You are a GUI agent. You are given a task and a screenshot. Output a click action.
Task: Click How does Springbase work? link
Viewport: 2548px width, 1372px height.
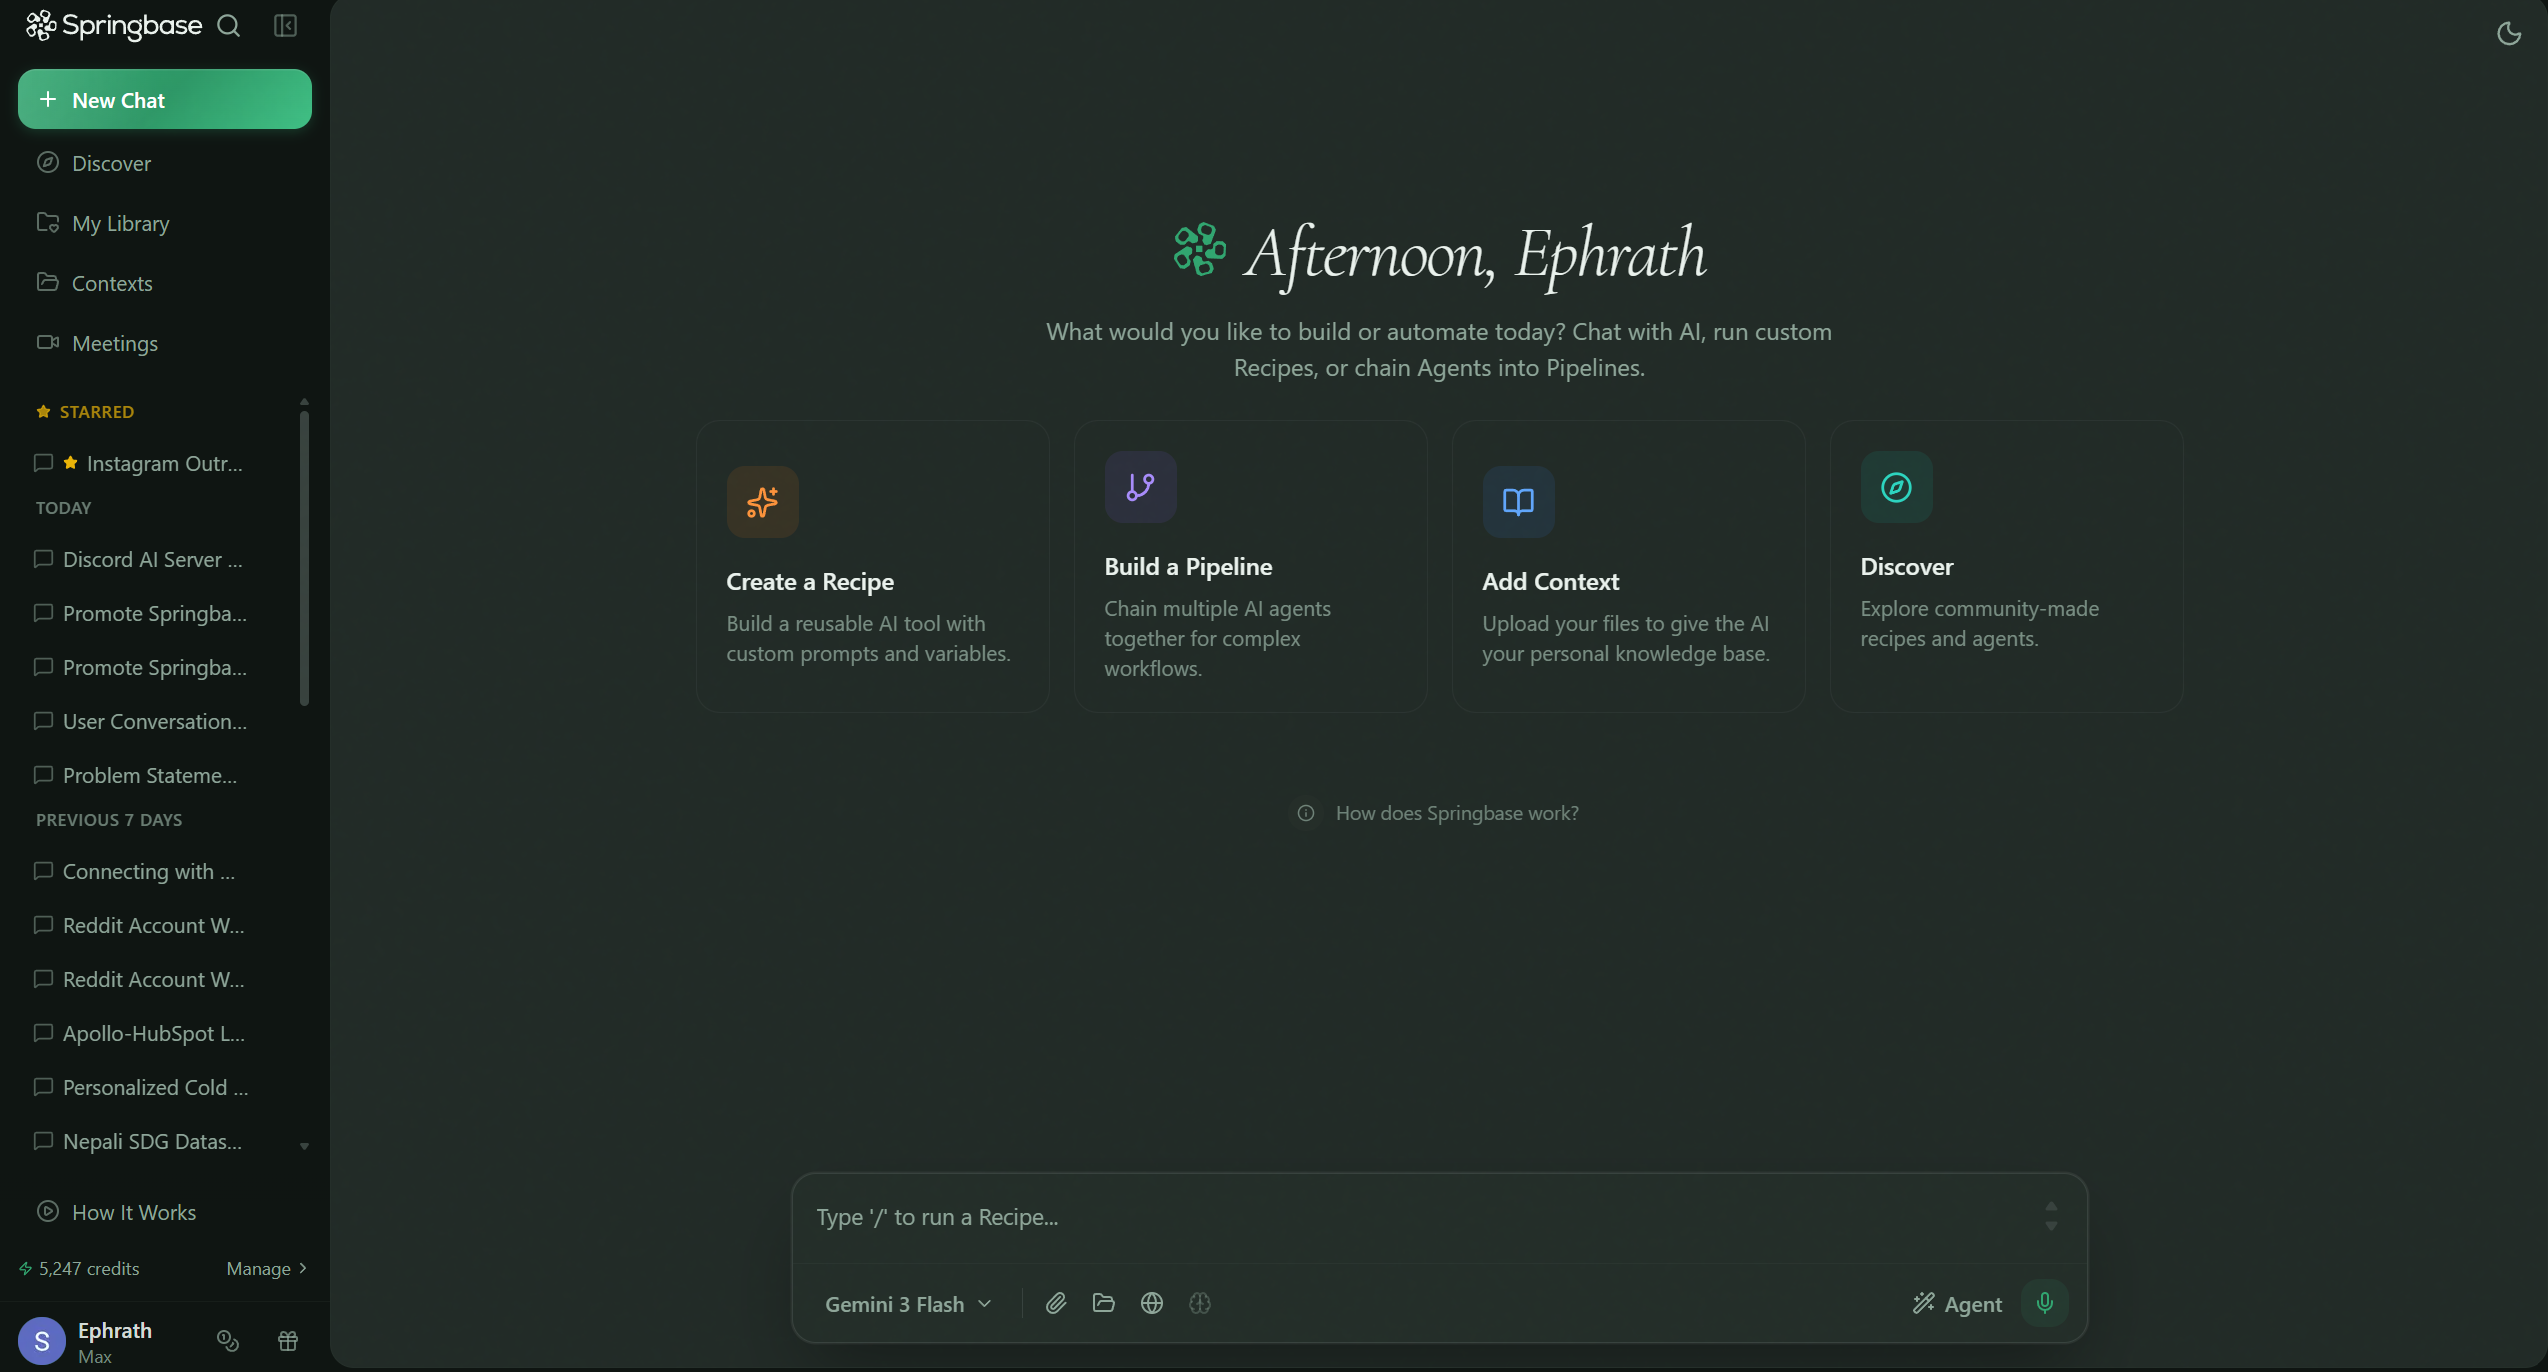[1457, 813]
